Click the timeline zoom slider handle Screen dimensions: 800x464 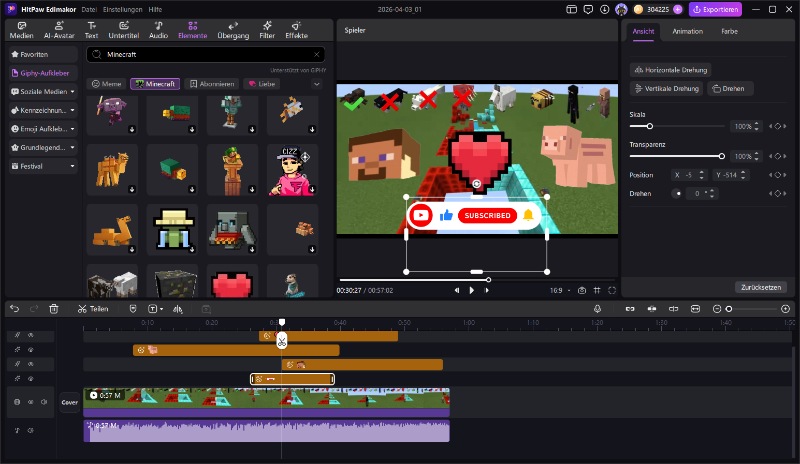[x=729, y=309]
